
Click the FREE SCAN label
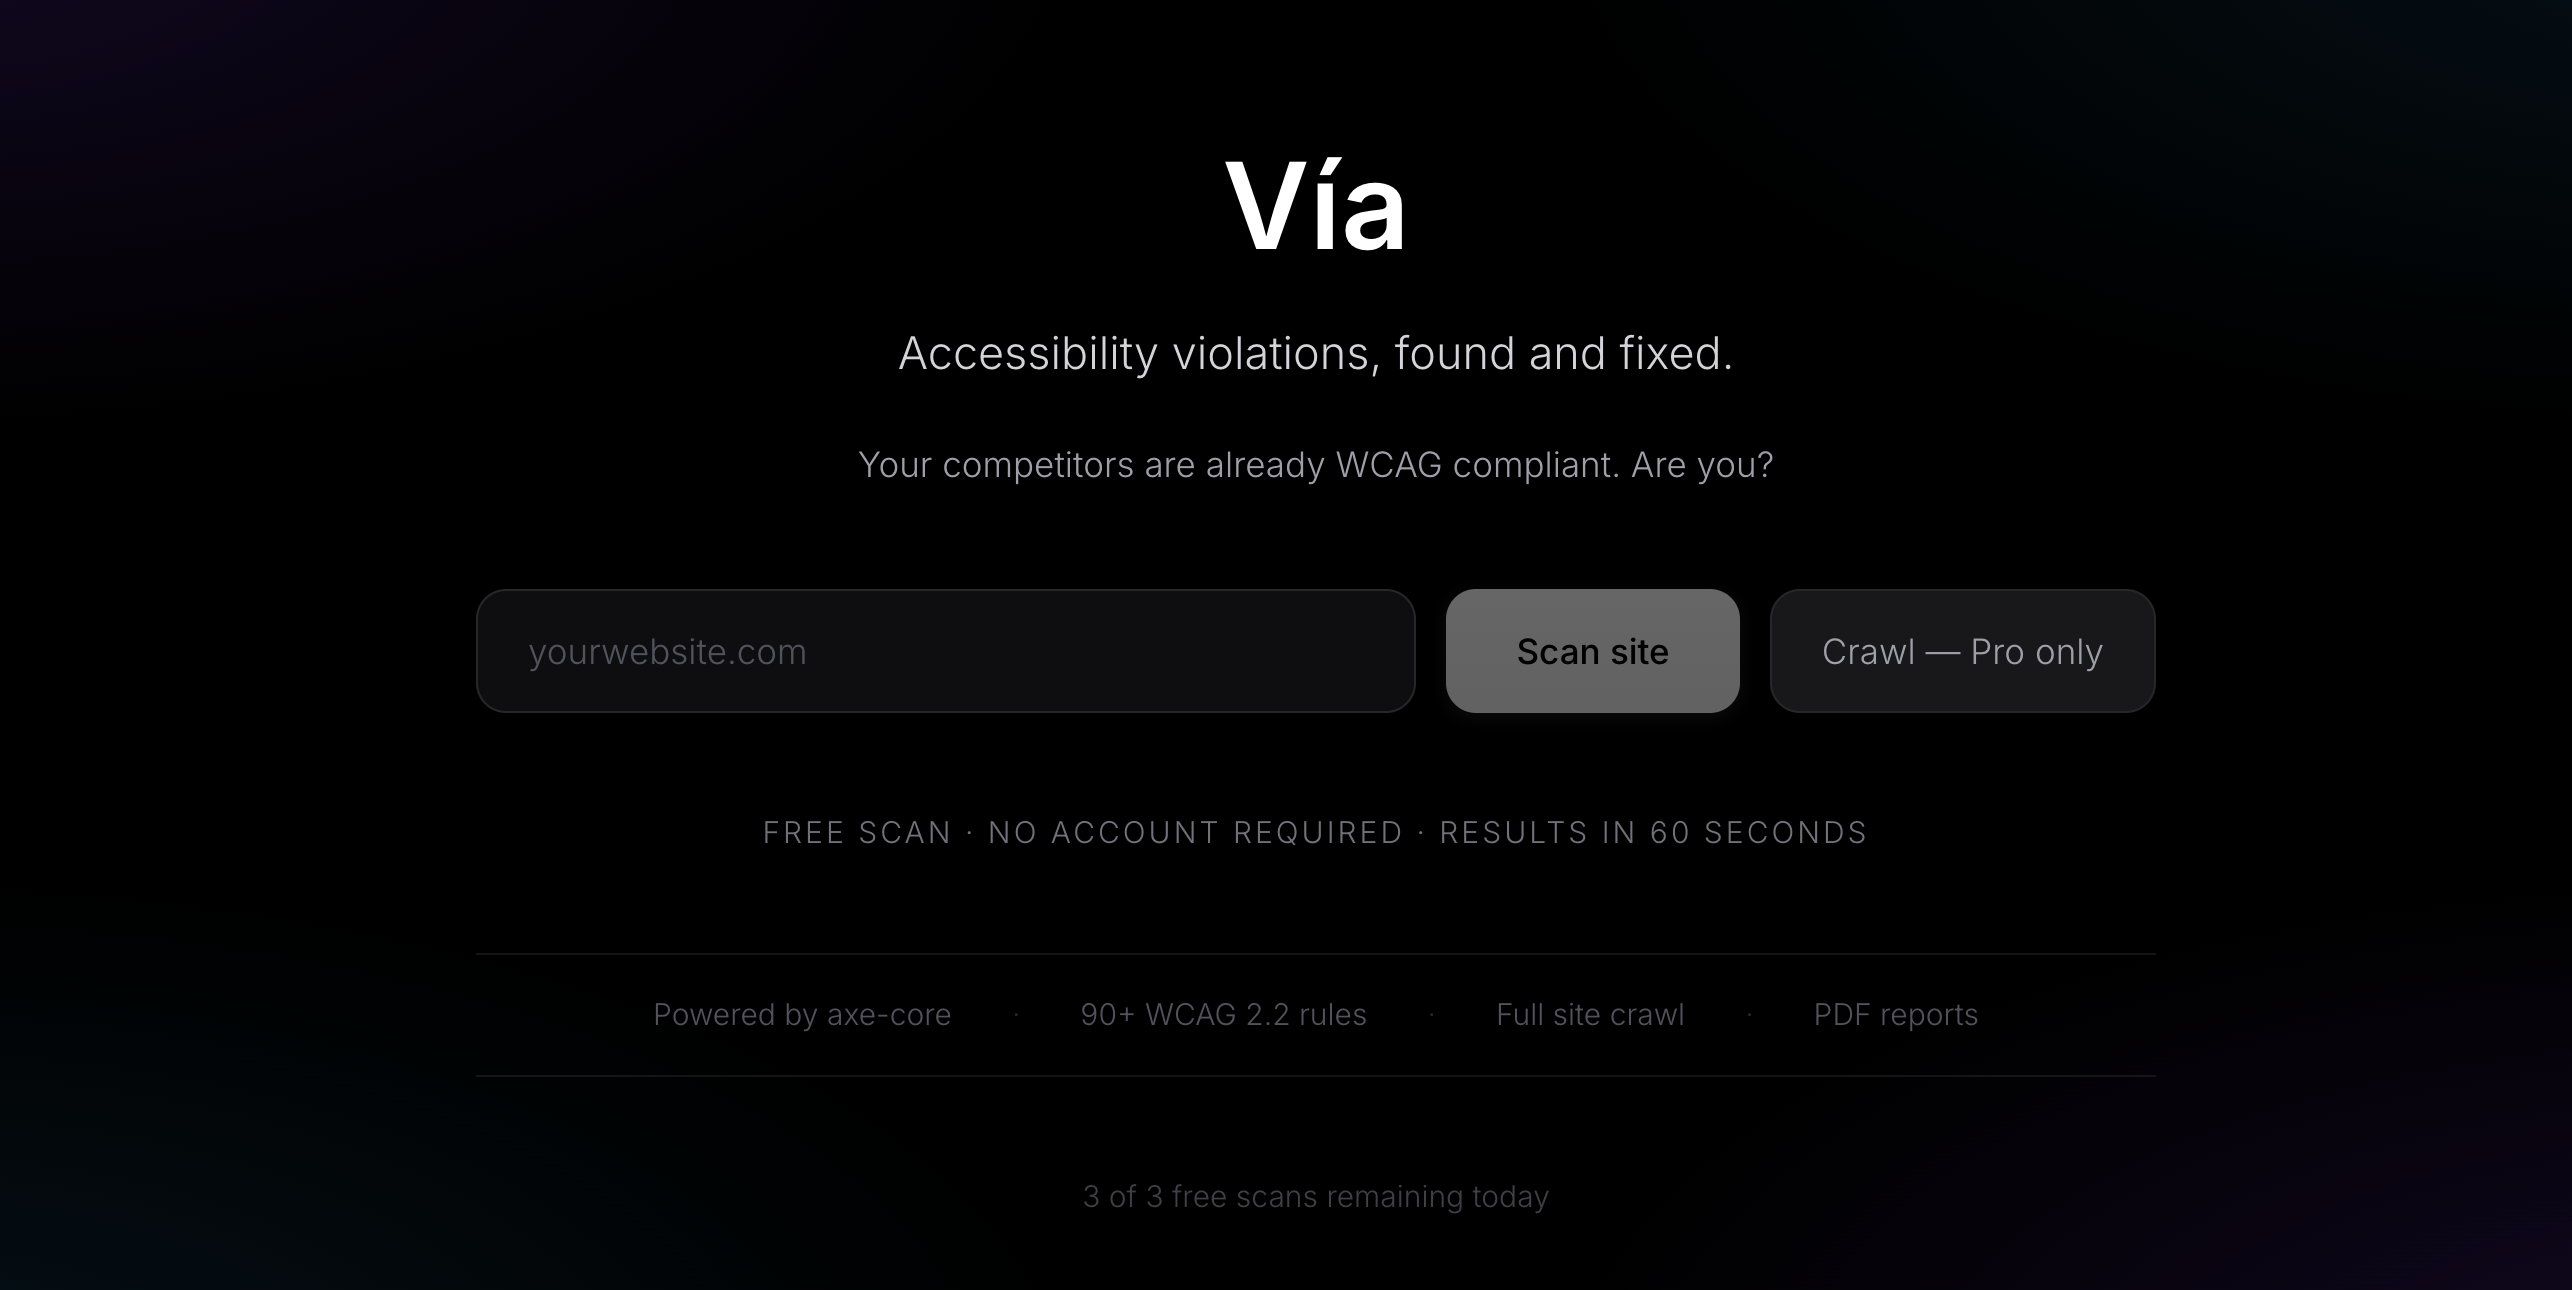[x=857, y=833]
